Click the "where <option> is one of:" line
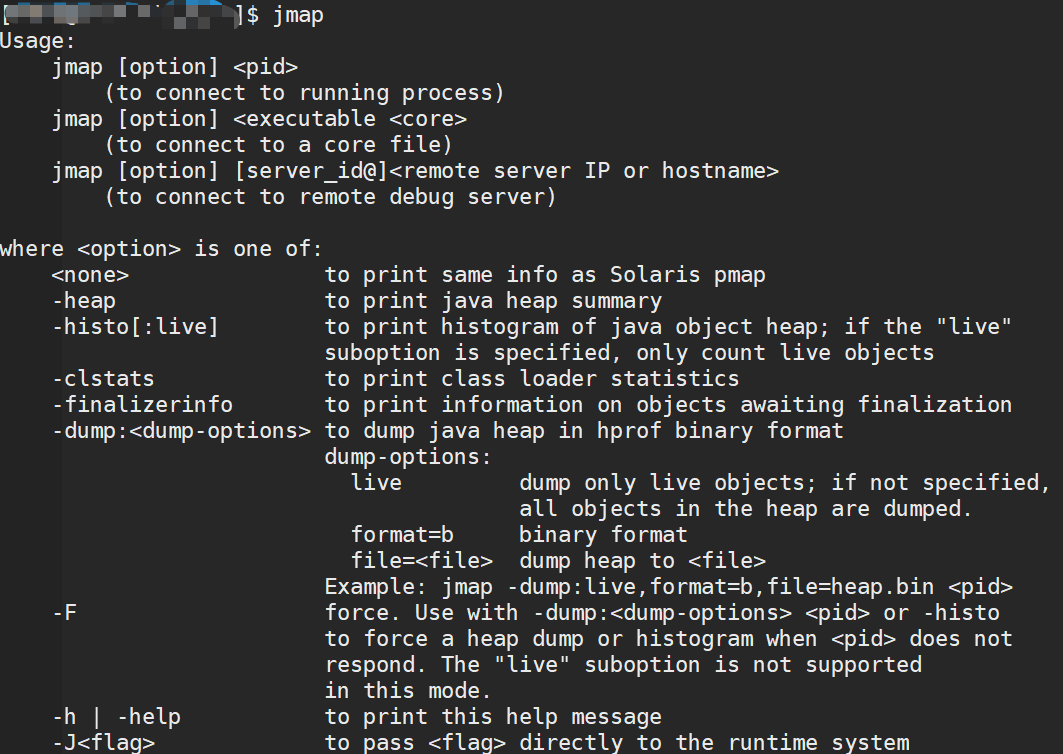Viewport: 1063px width, 754px height. click(161, 249)
